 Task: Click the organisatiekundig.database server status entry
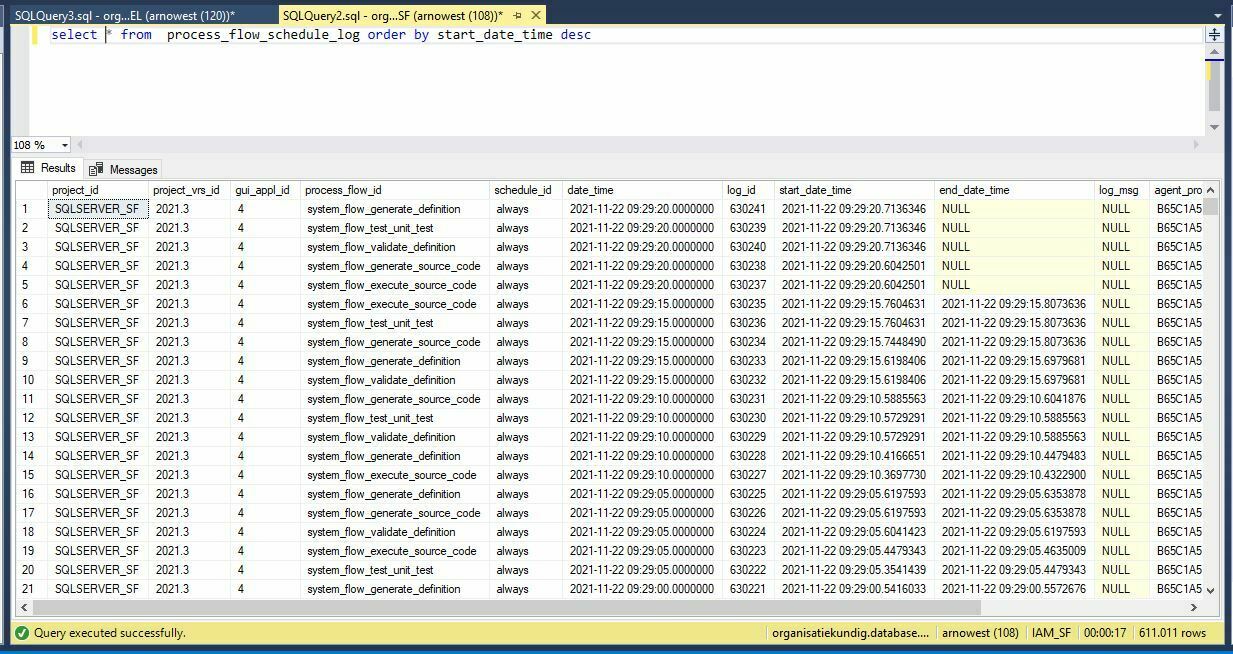(851, 633)
